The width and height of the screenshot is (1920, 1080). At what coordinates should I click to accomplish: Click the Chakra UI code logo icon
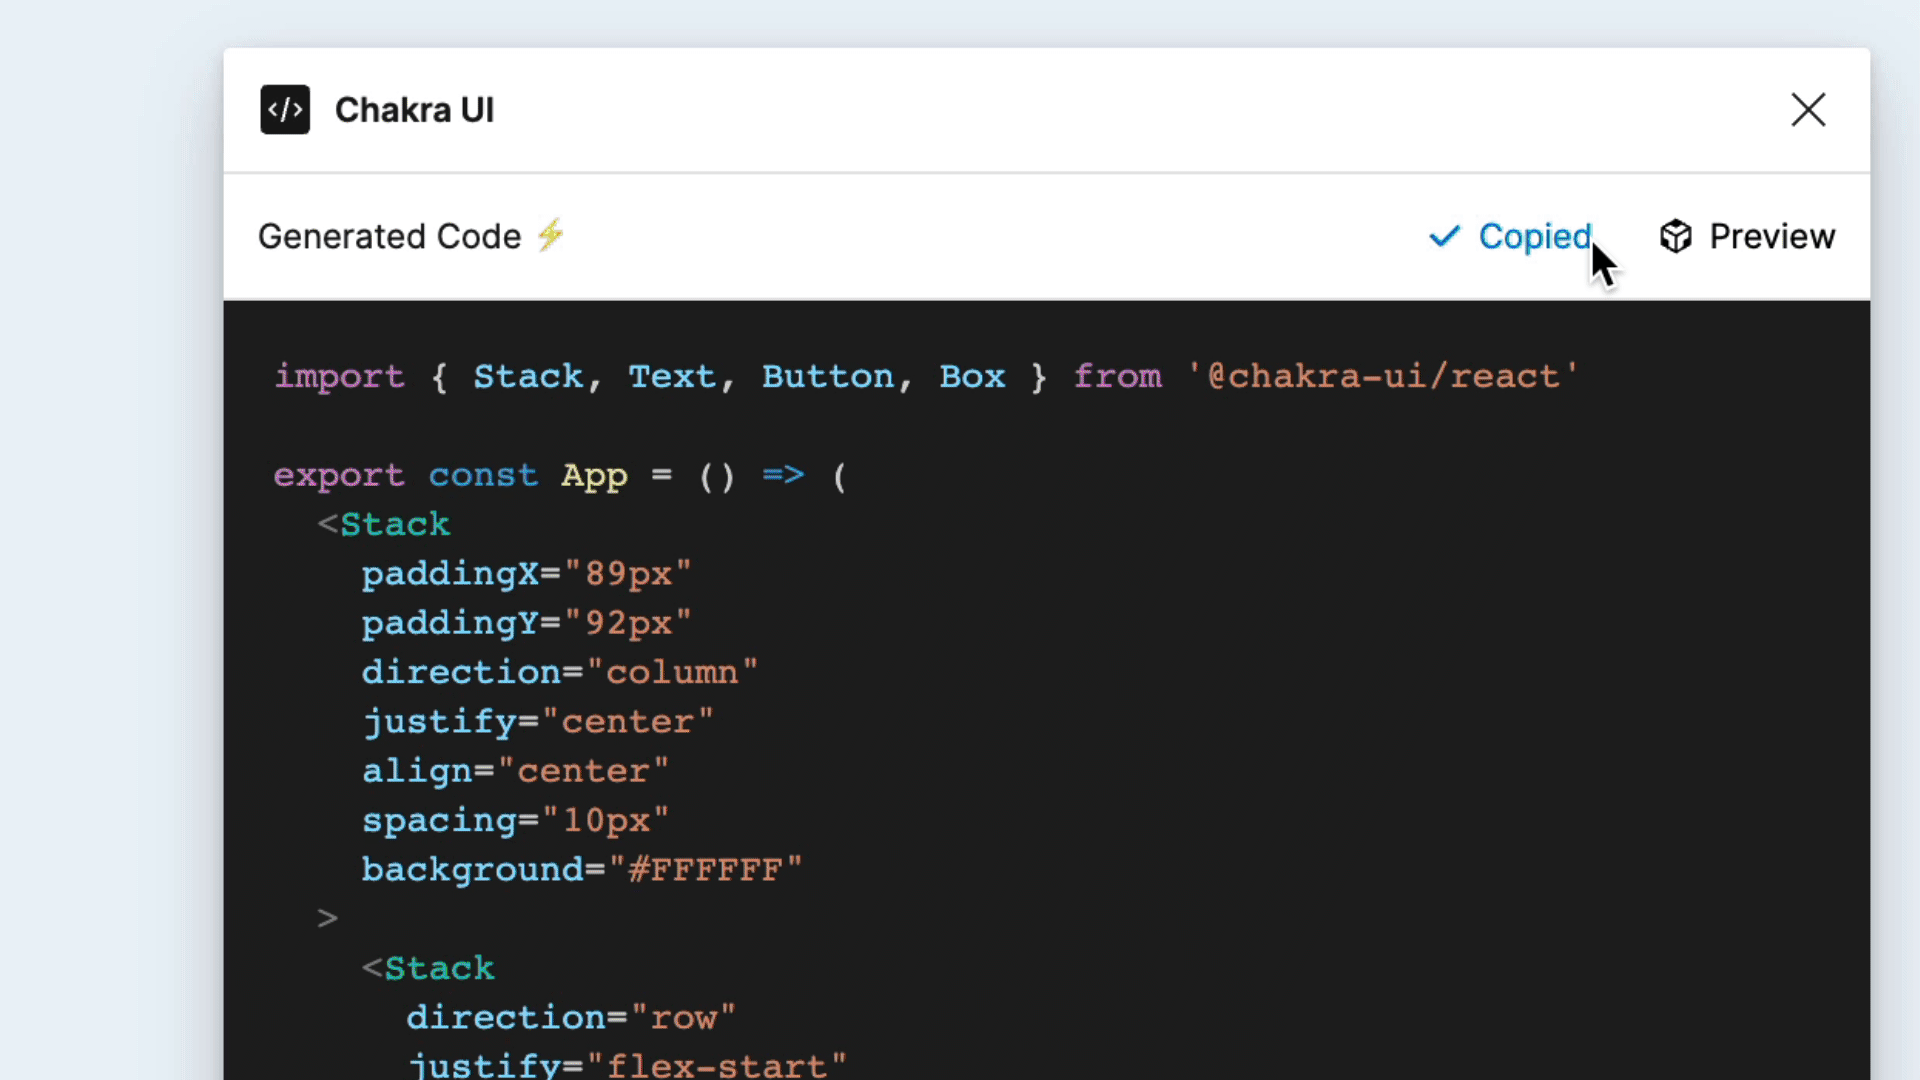coord(285,110)
